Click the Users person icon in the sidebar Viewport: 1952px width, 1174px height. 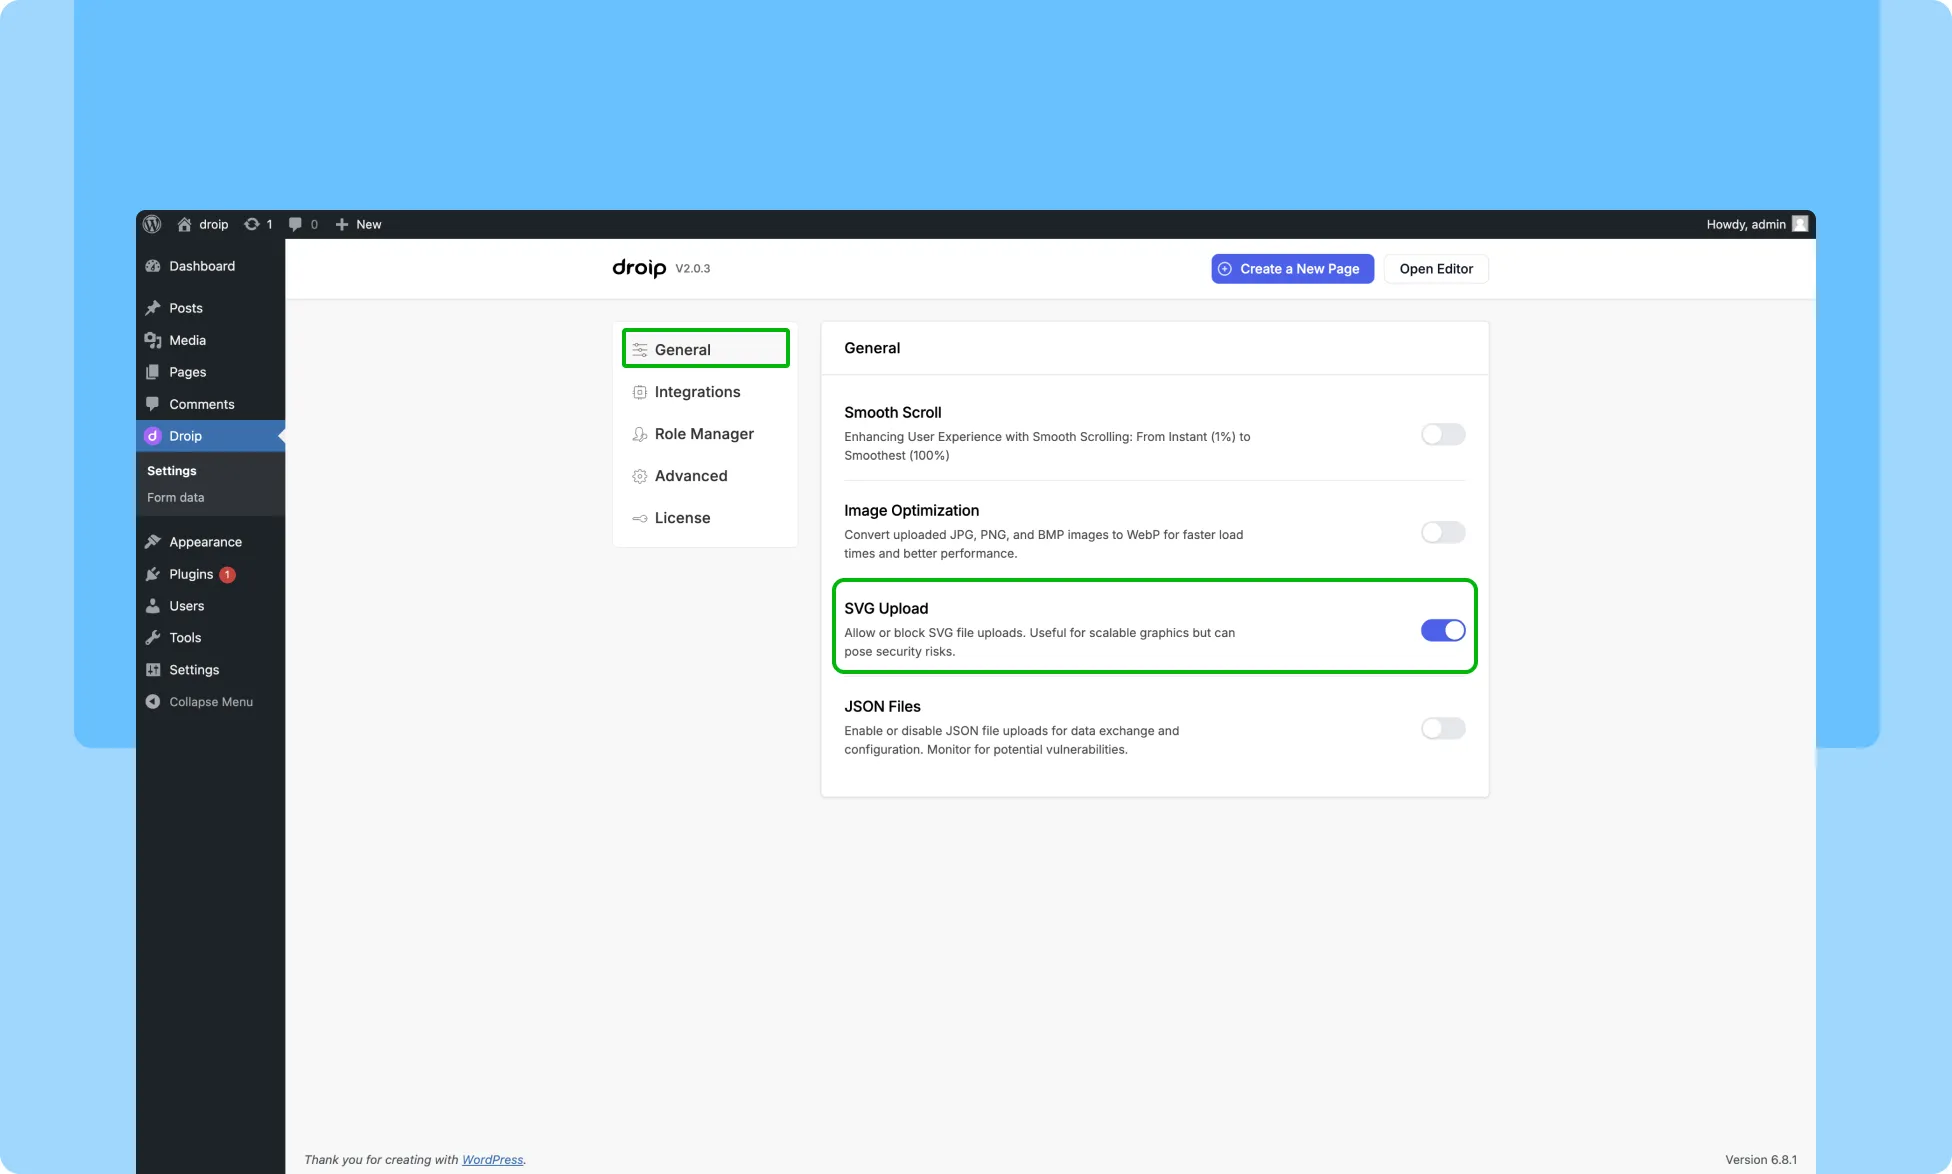pos(153,606)
